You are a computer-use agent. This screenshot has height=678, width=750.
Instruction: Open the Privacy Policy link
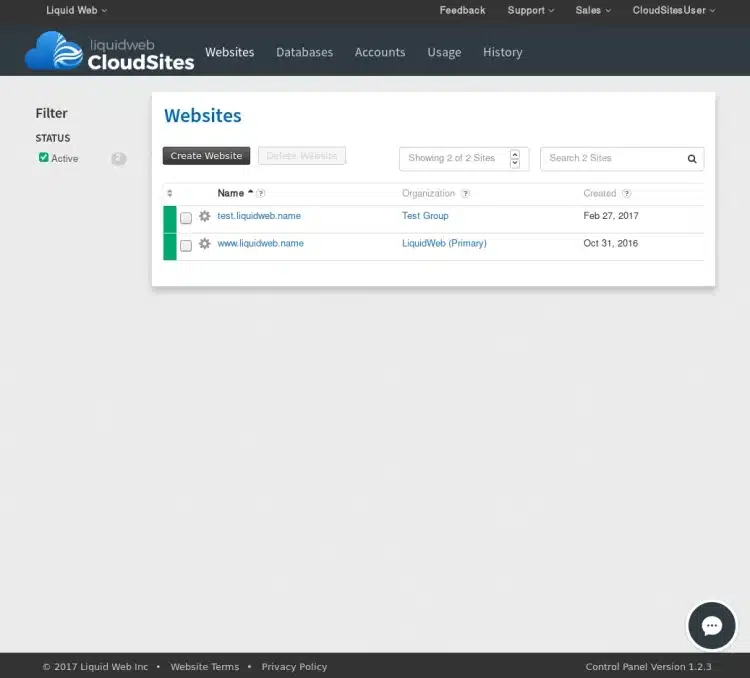(294, 667)
